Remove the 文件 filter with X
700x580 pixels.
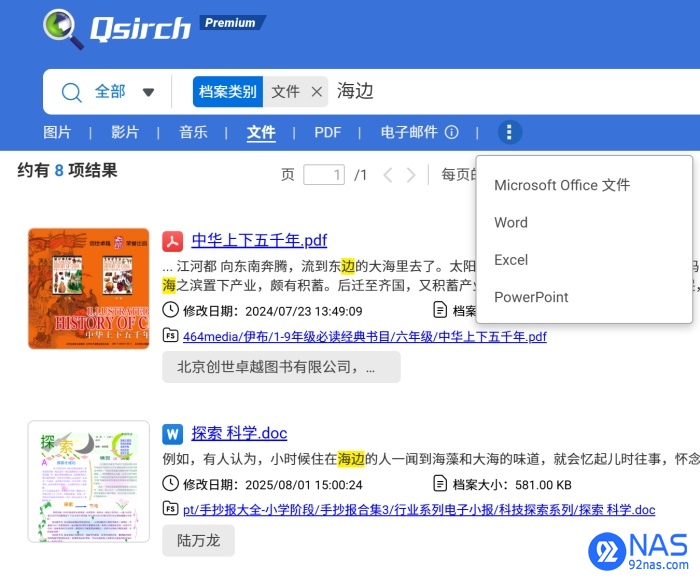tap(317, 92)
